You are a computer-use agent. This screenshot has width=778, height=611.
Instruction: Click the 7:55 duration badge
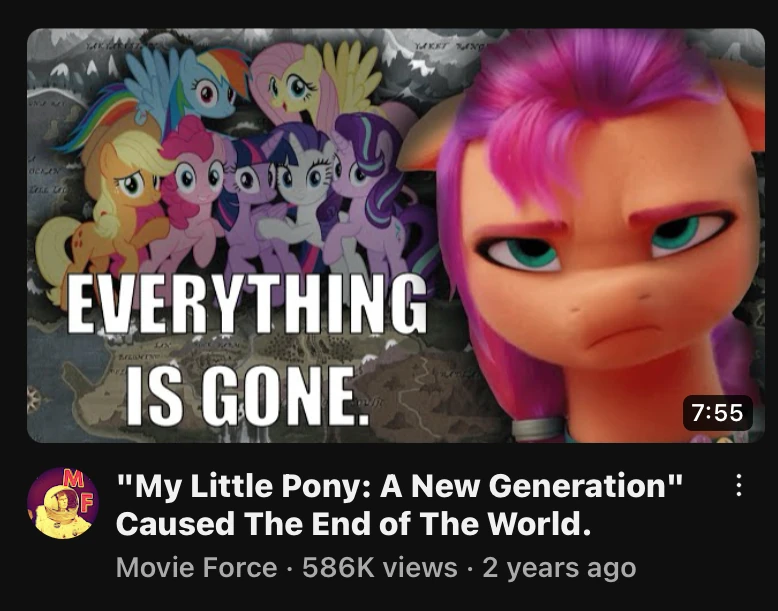pos(717,412)
